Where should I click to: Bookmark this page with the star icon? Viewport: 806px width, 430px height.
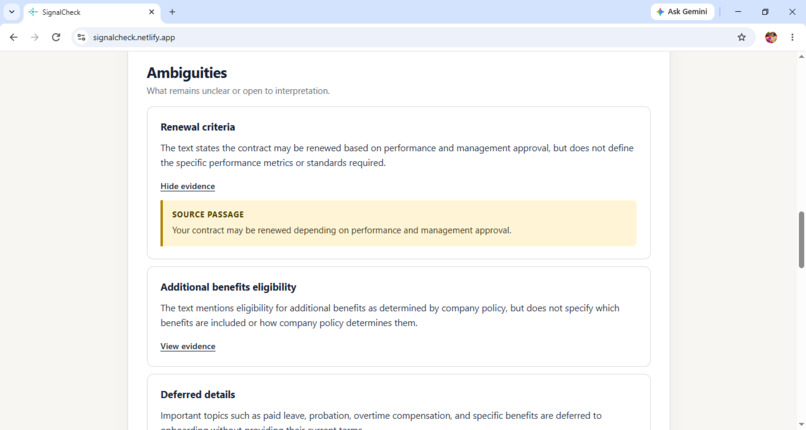click(741, 37)
